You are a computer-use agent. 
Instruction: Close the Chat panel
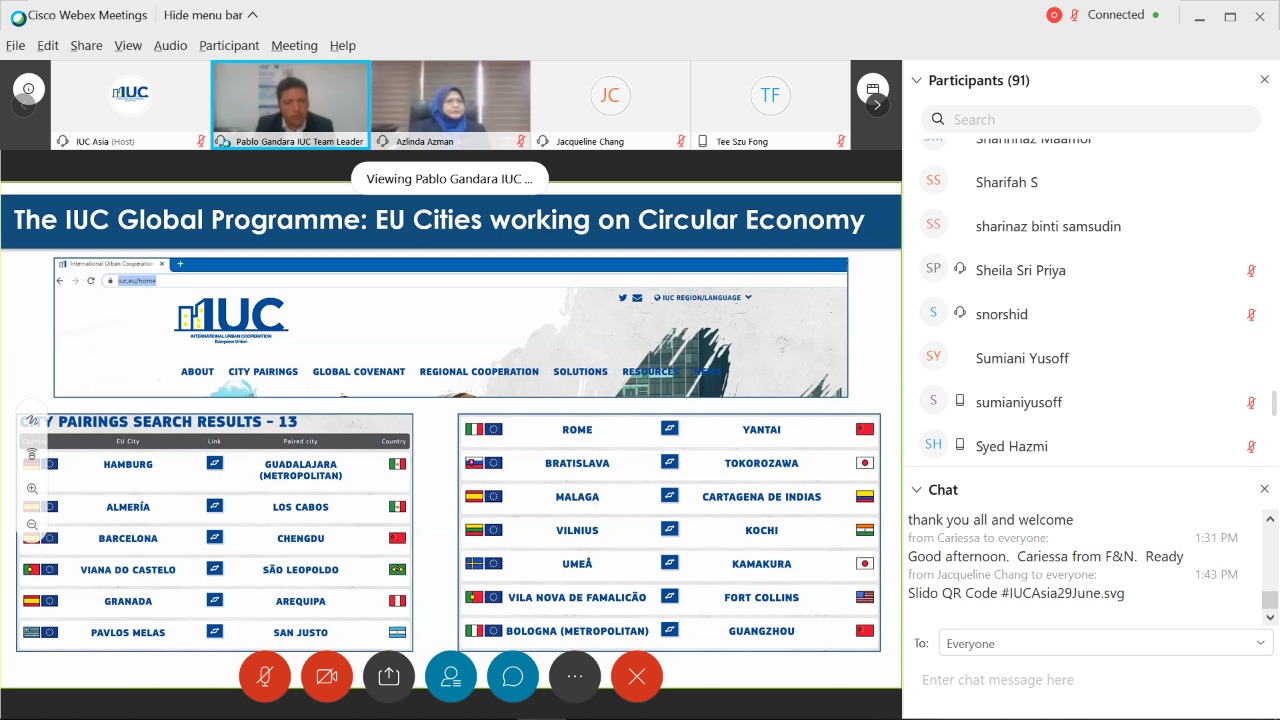pos(1264,489)
